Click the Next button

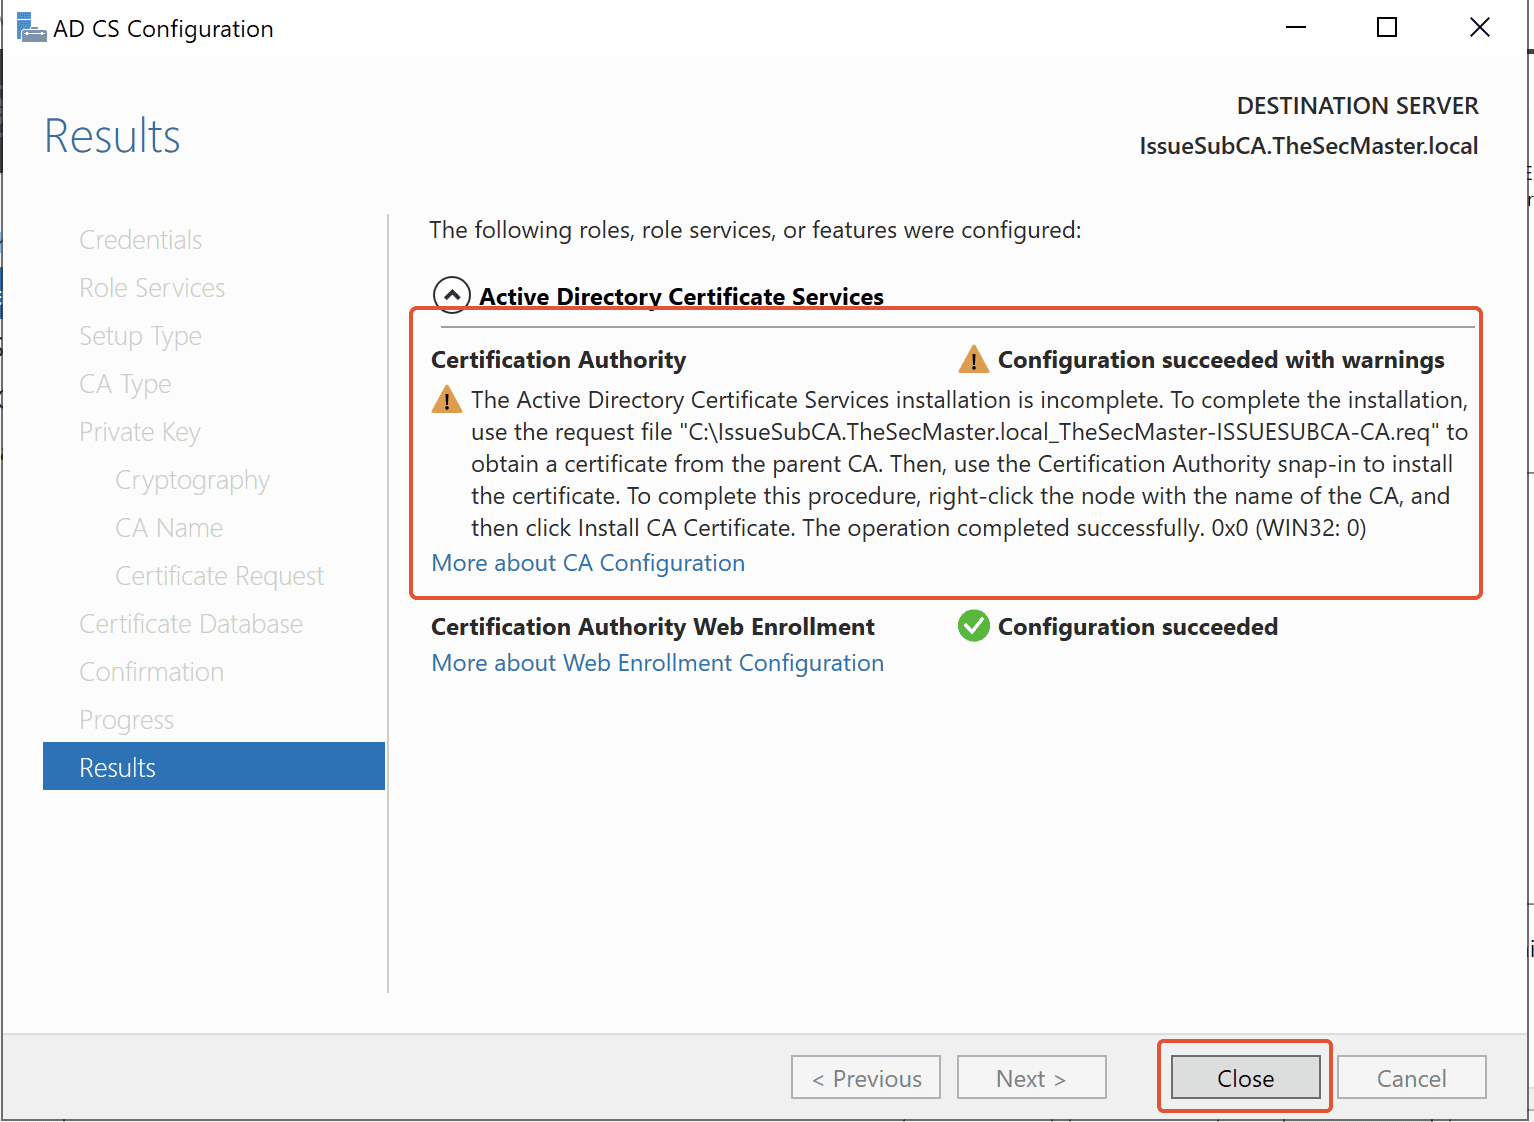point(1032,1078)
